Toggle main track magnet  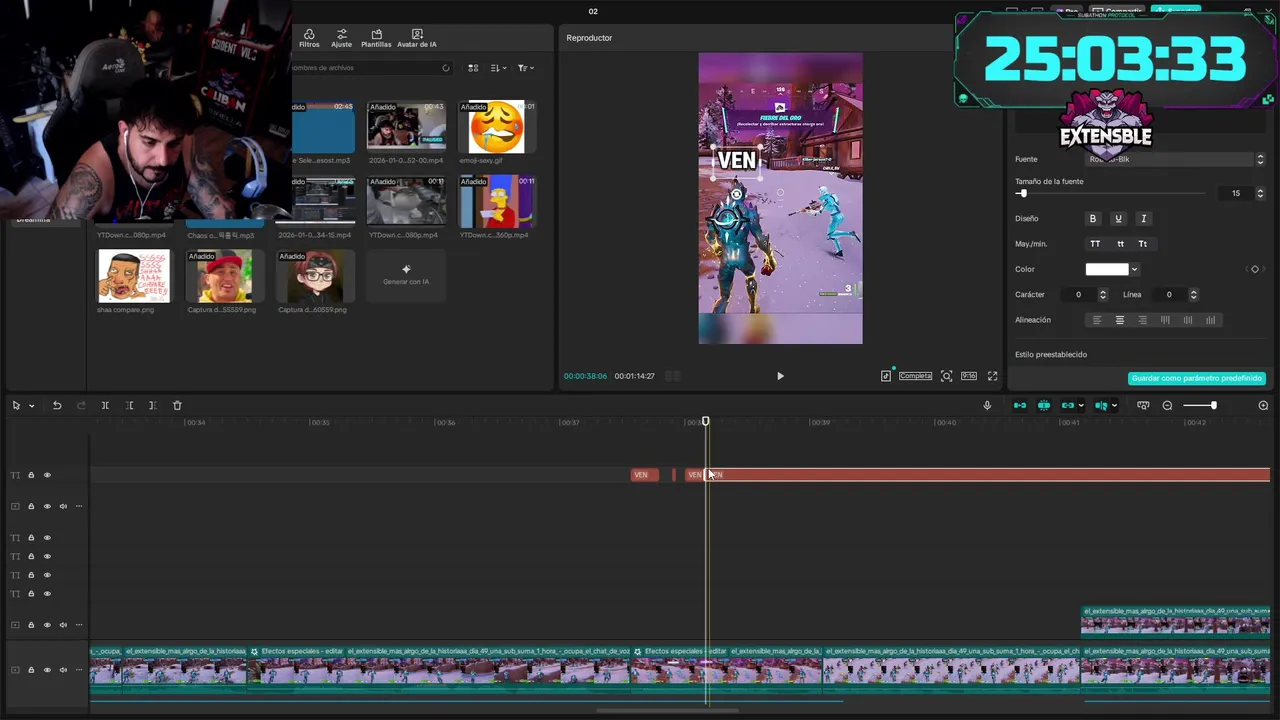coord(1020,406)
